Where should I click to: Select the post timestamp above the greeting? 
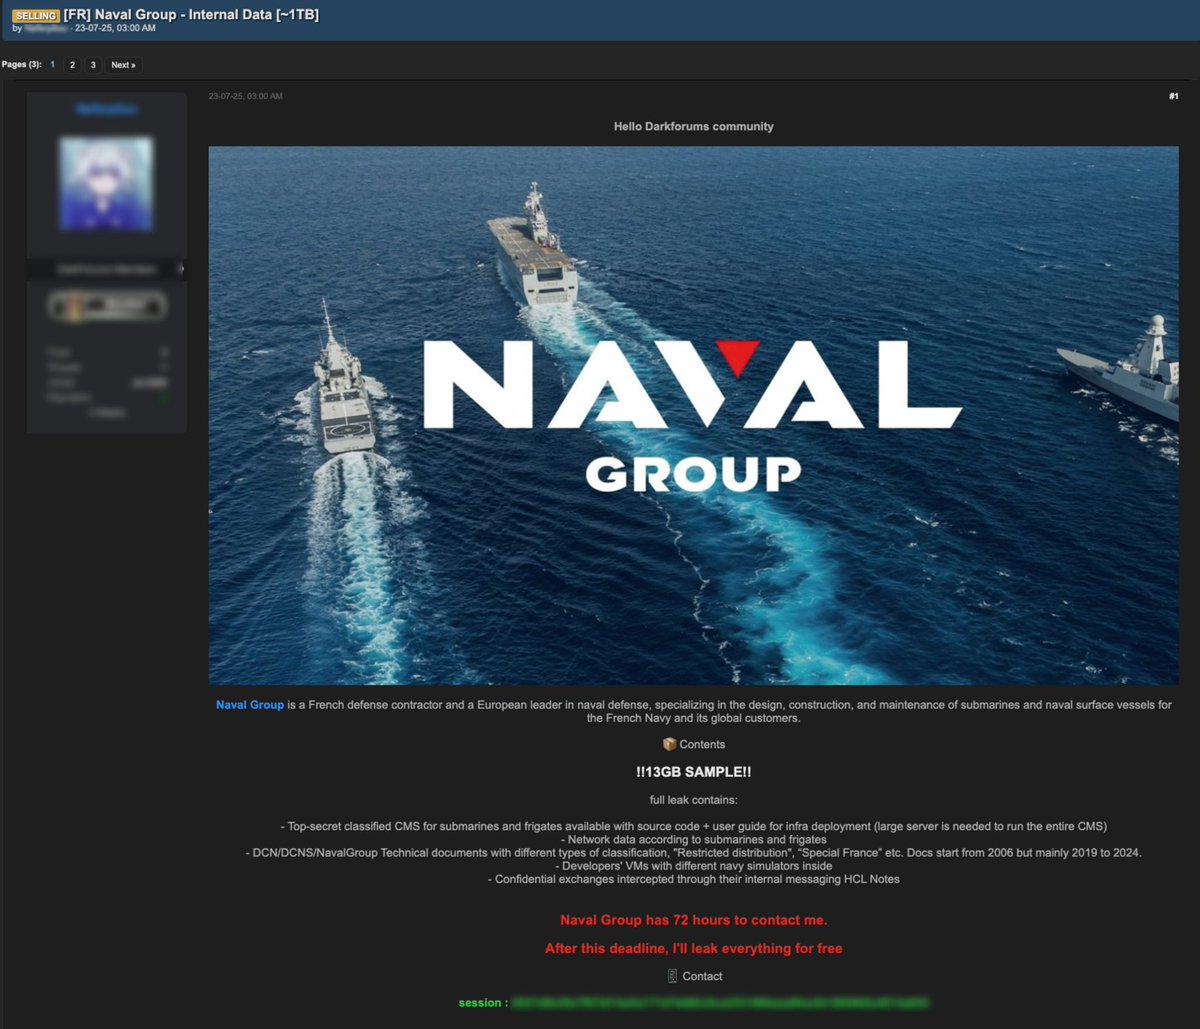click(x=245, y=96)
